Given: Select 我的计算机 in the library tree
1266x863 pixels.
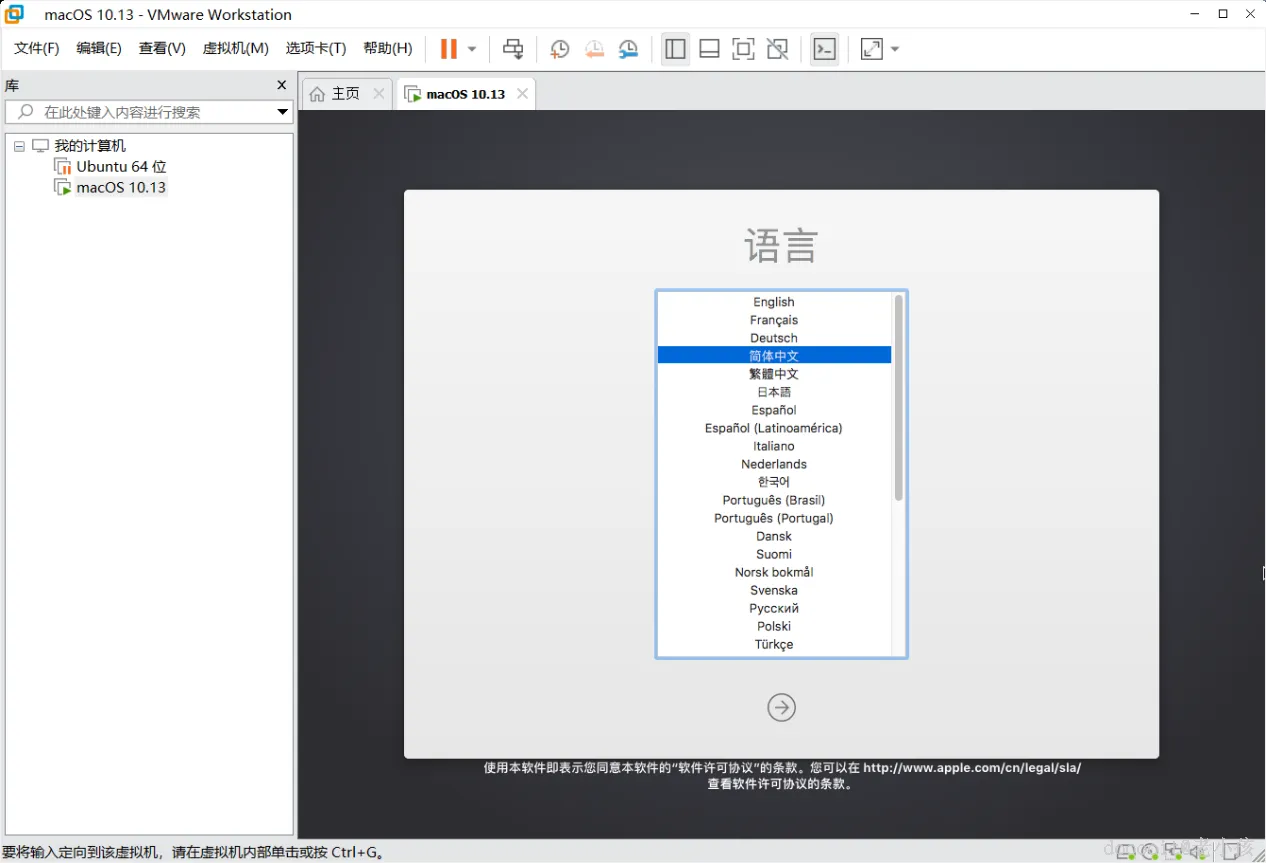Looking at the screenshot, I should pyautogui.click(x=90, y=146).
